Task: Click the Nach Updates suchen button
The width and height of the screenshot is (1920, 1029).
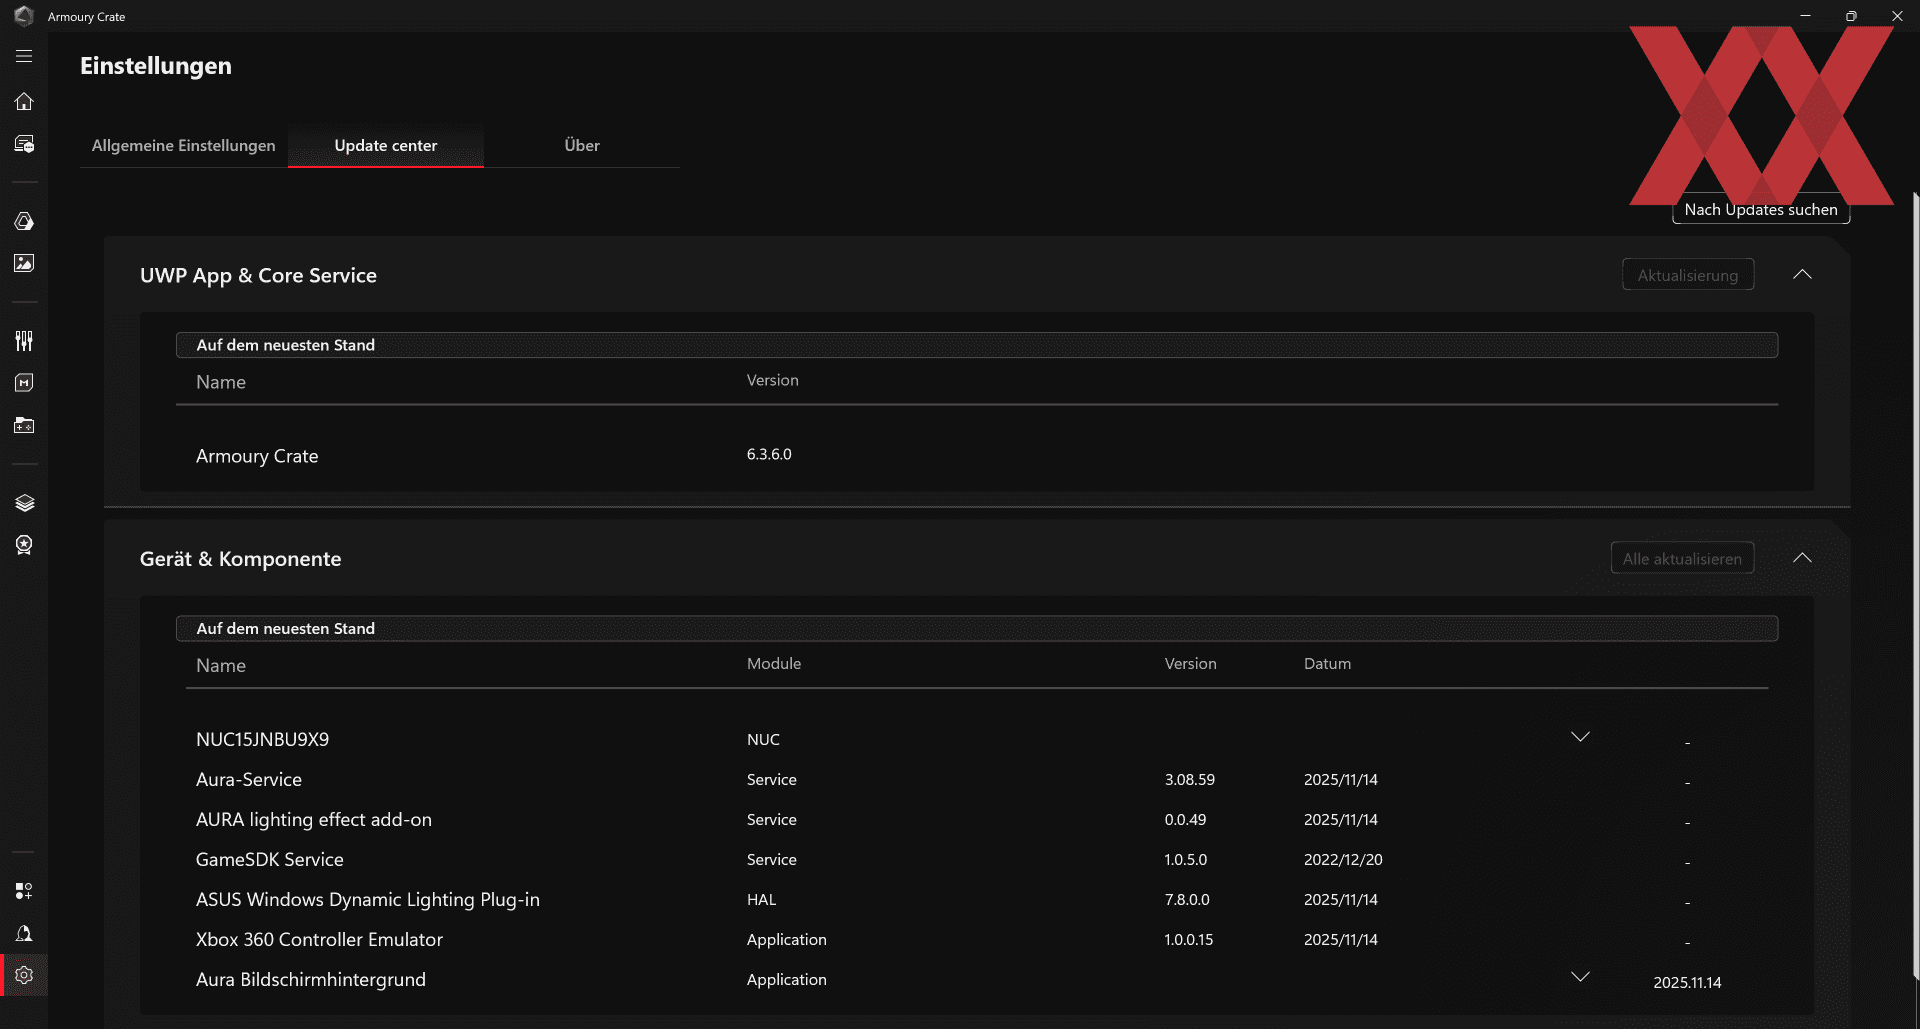Action: coord(1761,209)
